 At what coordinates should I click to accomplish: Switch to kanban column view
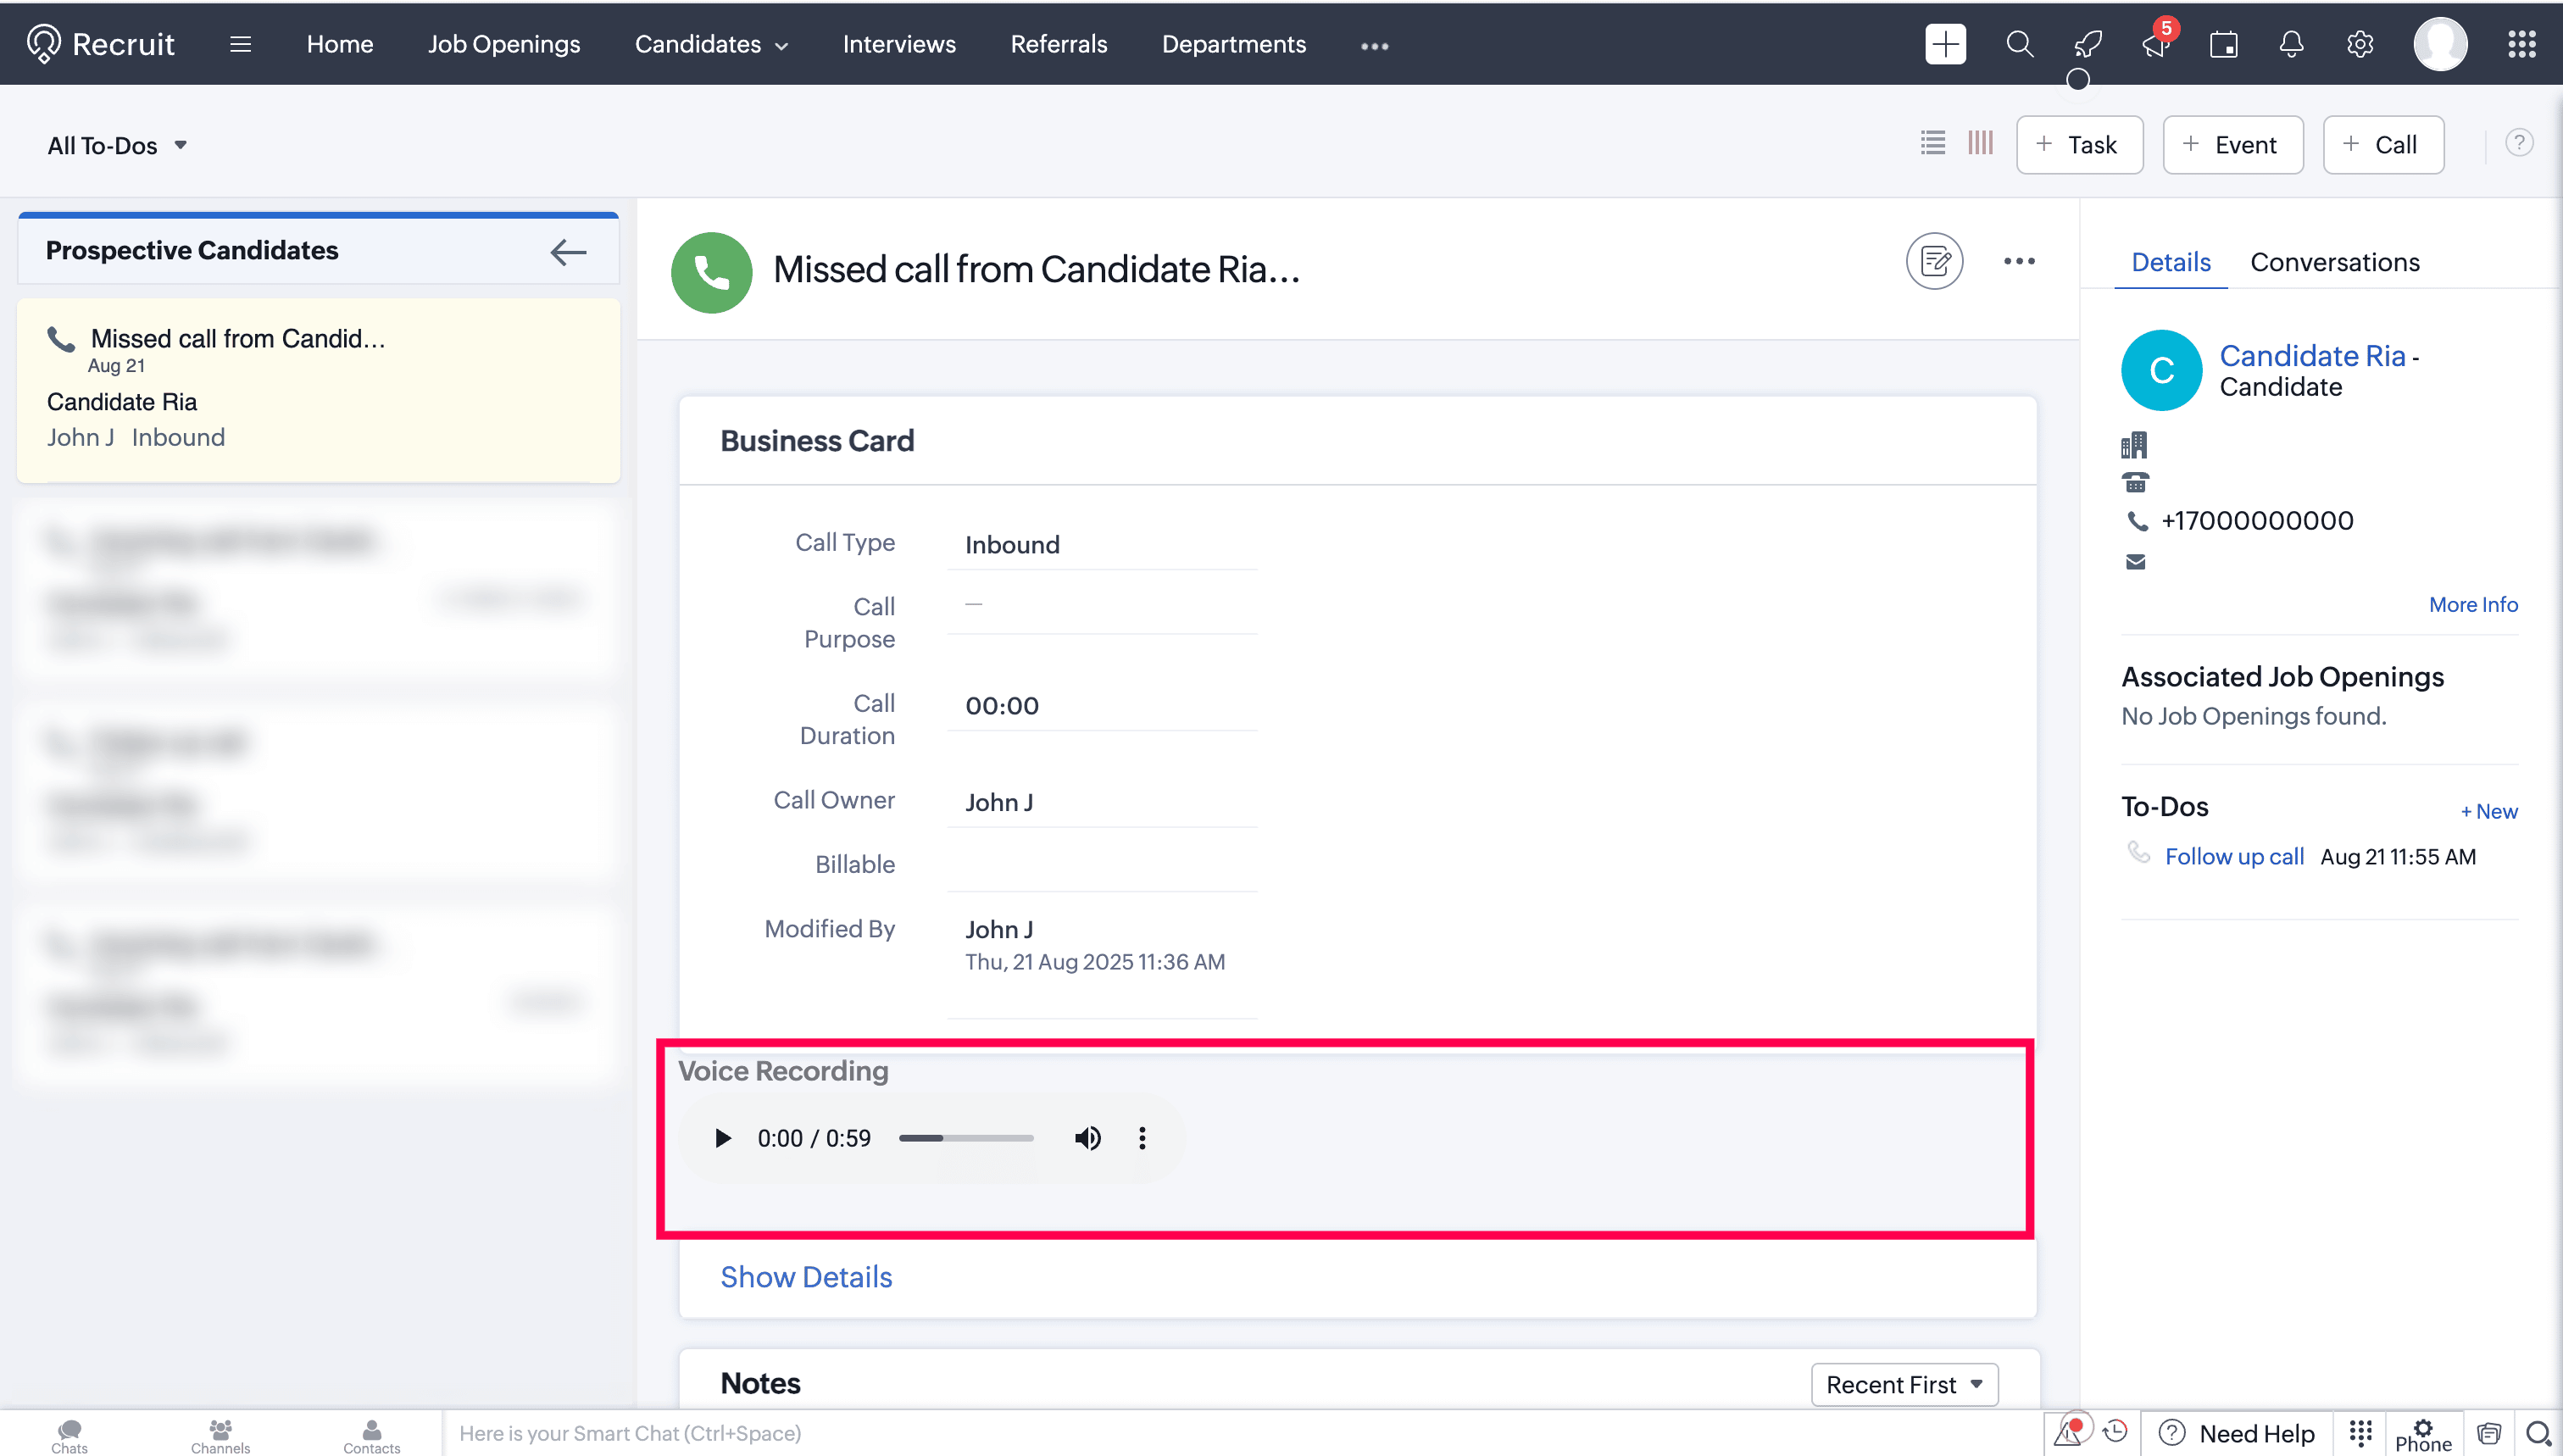point(1980,144)
